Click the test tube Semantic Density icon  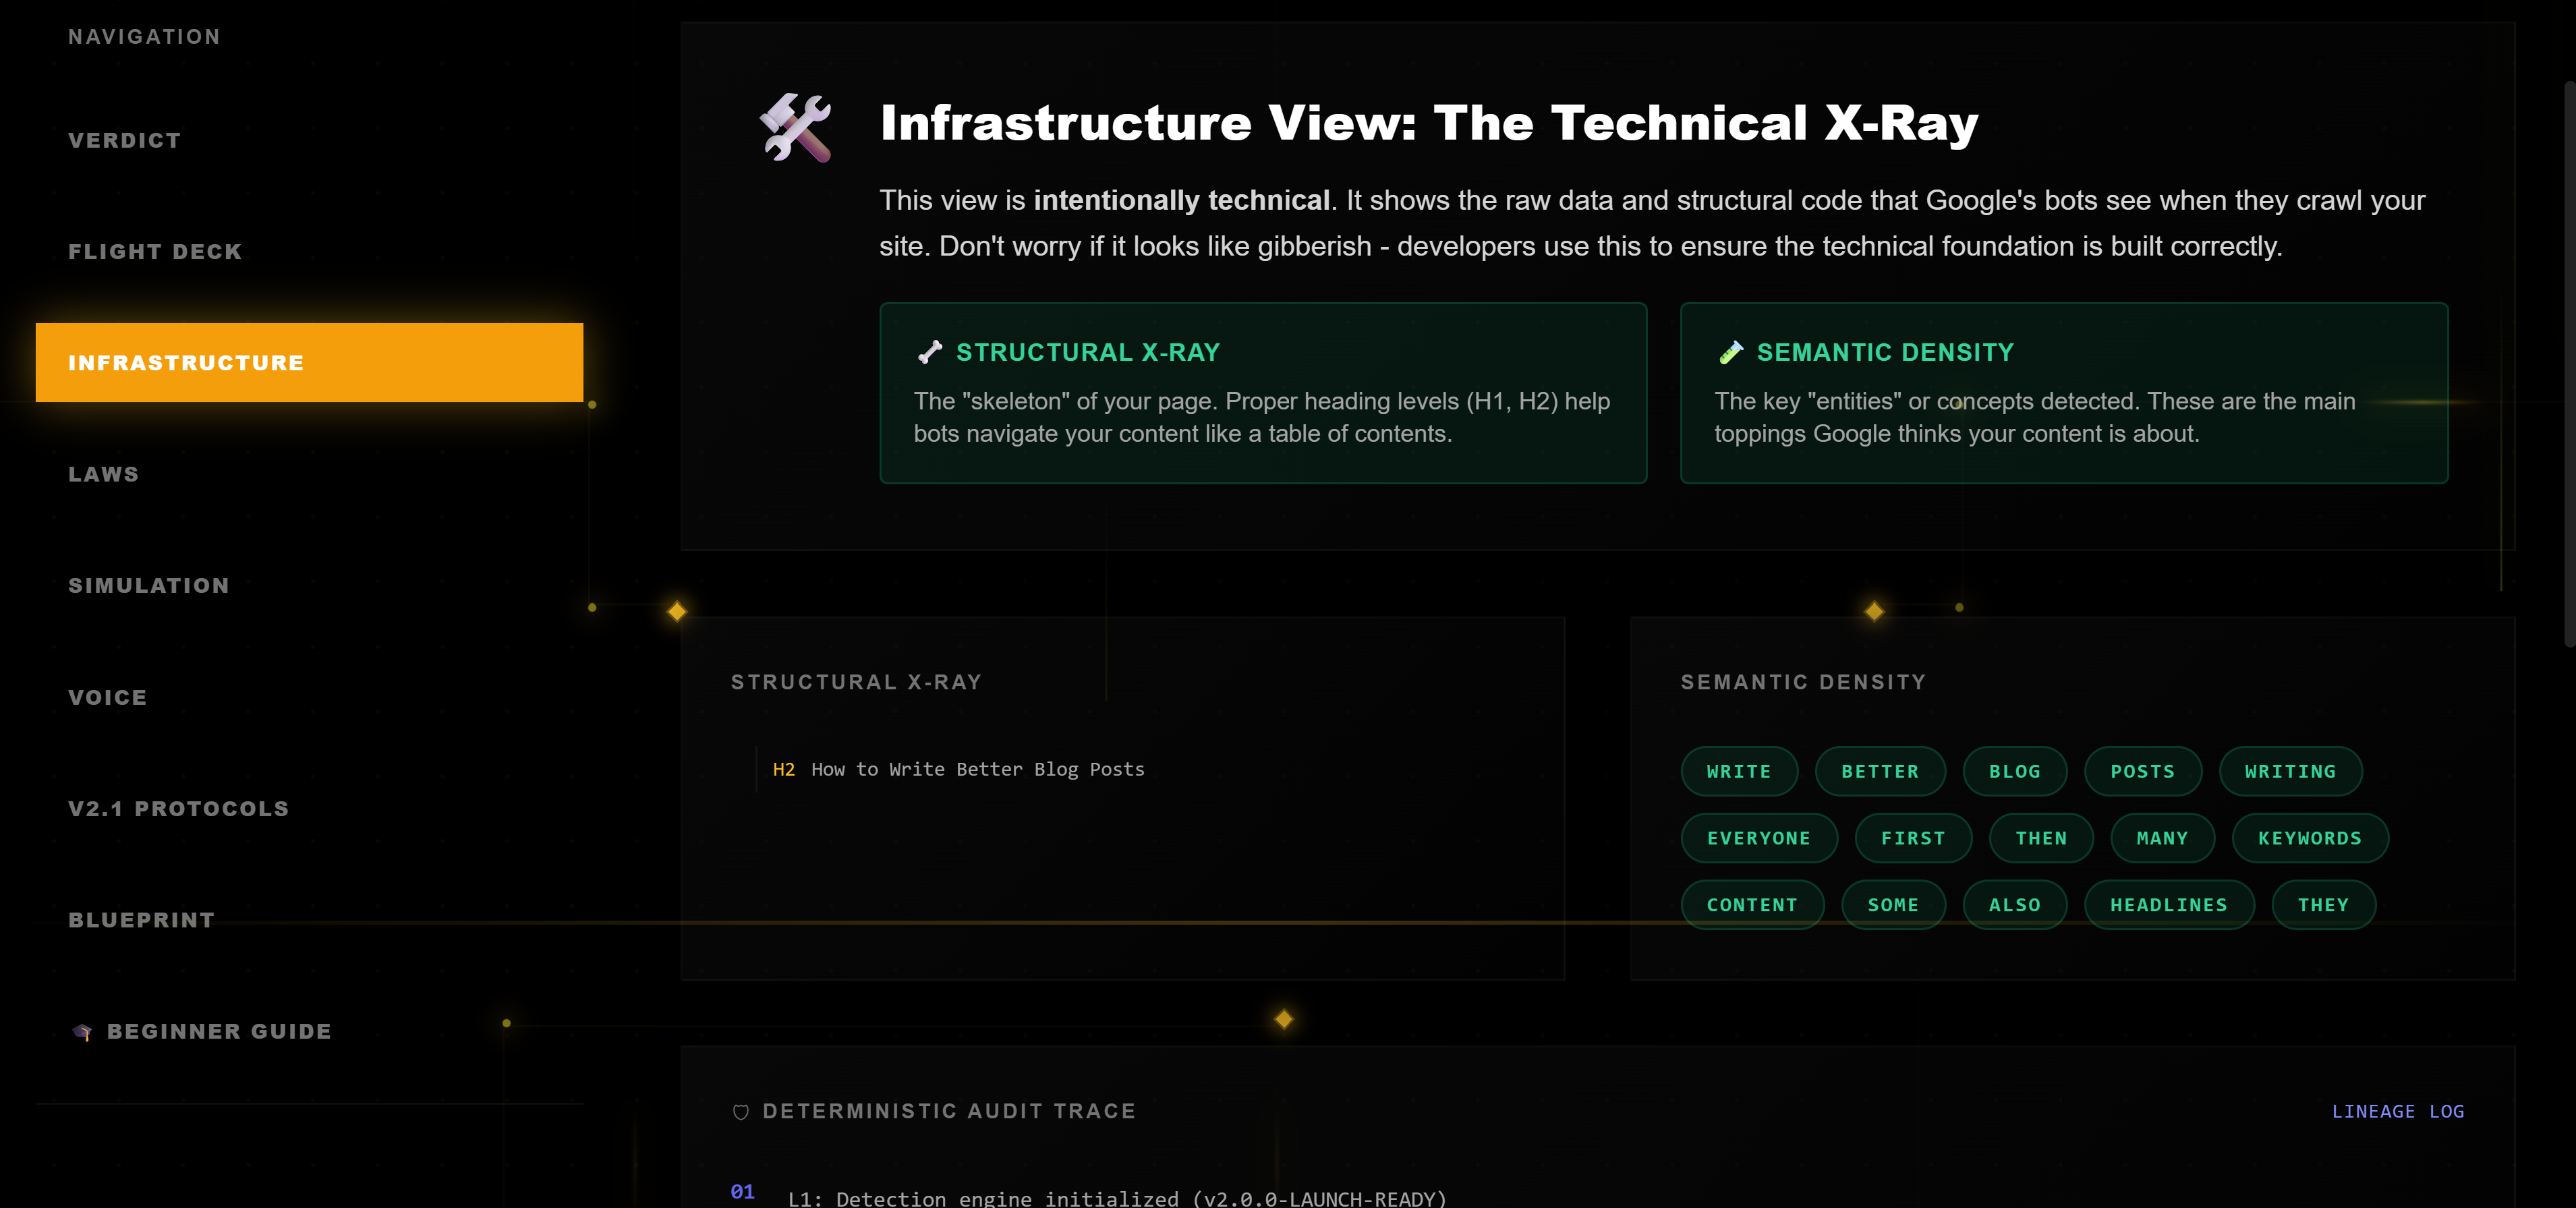coord(1730,352)
